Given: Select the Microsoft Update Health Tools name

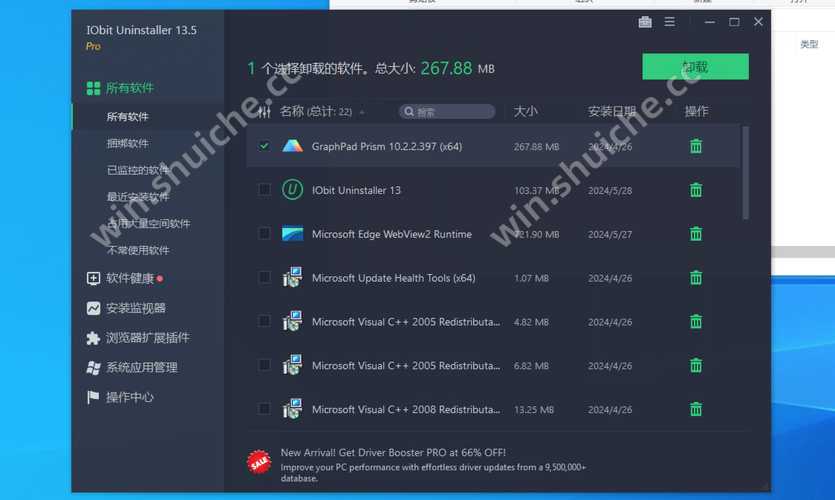Looking at the screenshot, I should (394, 278).
